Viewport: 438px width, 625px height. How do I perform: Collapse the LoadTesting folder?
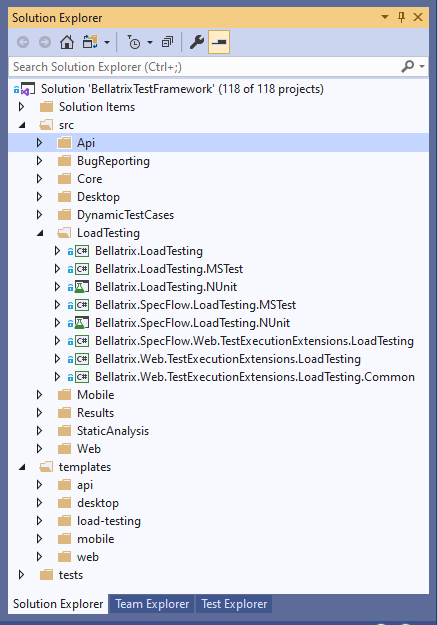coord(40,233)
